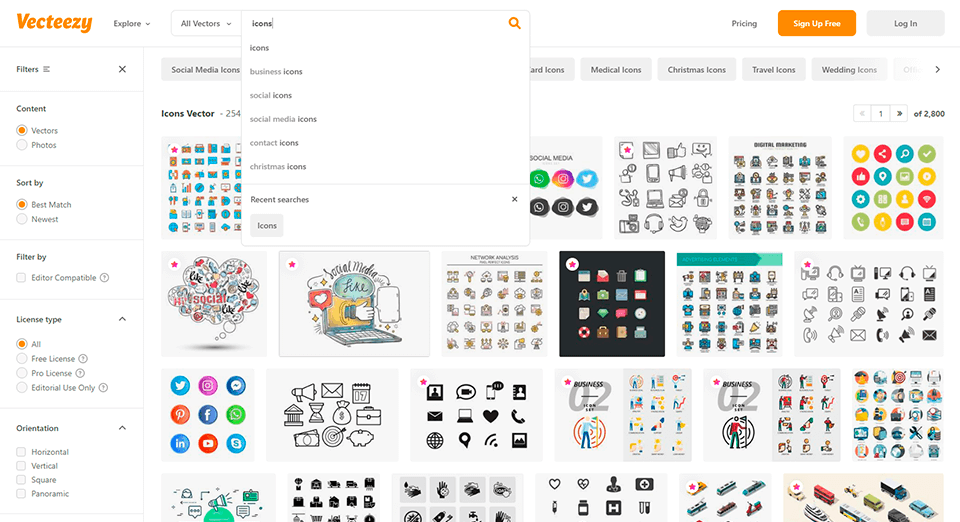Choose 'social media icons' suggestion

[283, 119]
